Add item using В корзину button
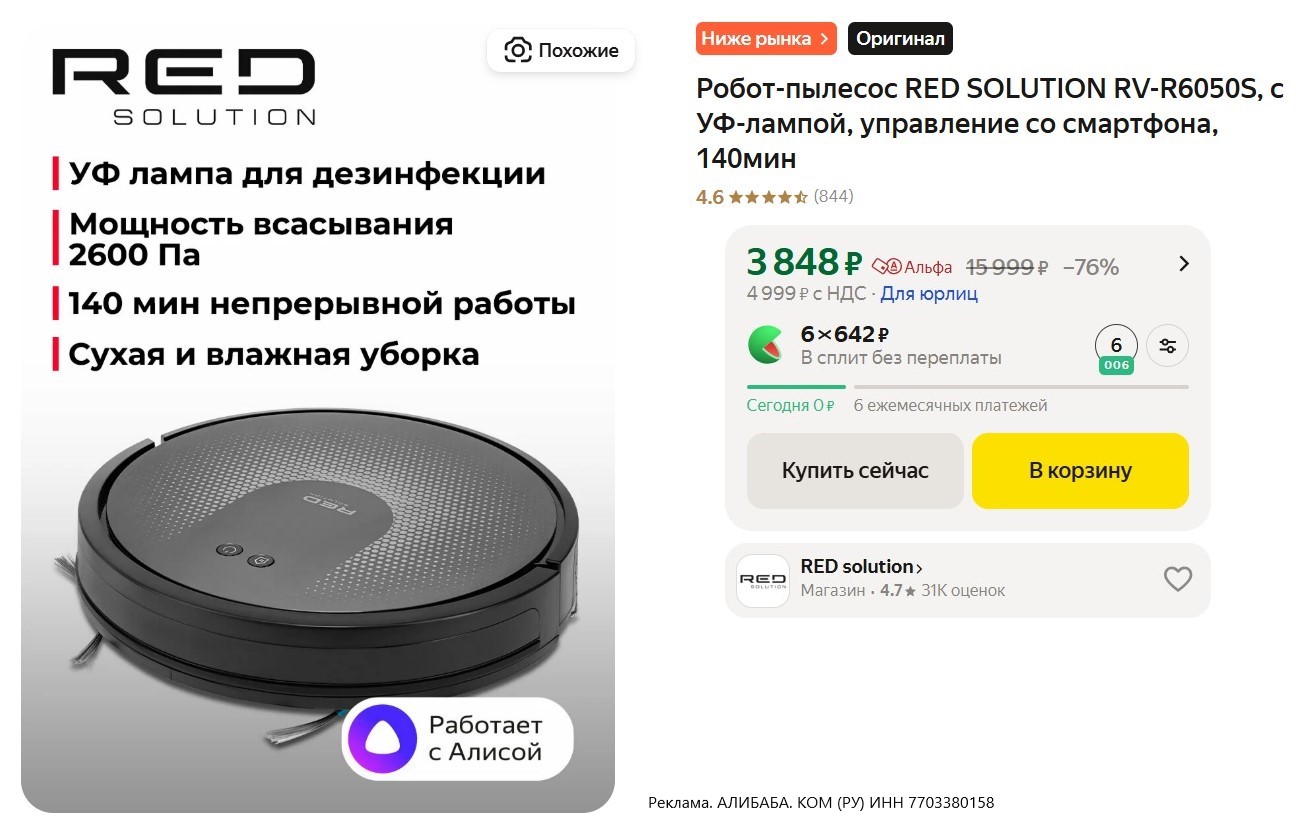Image resolution: width=1296 pixels, height=829 pixels. click(1080, 471)
